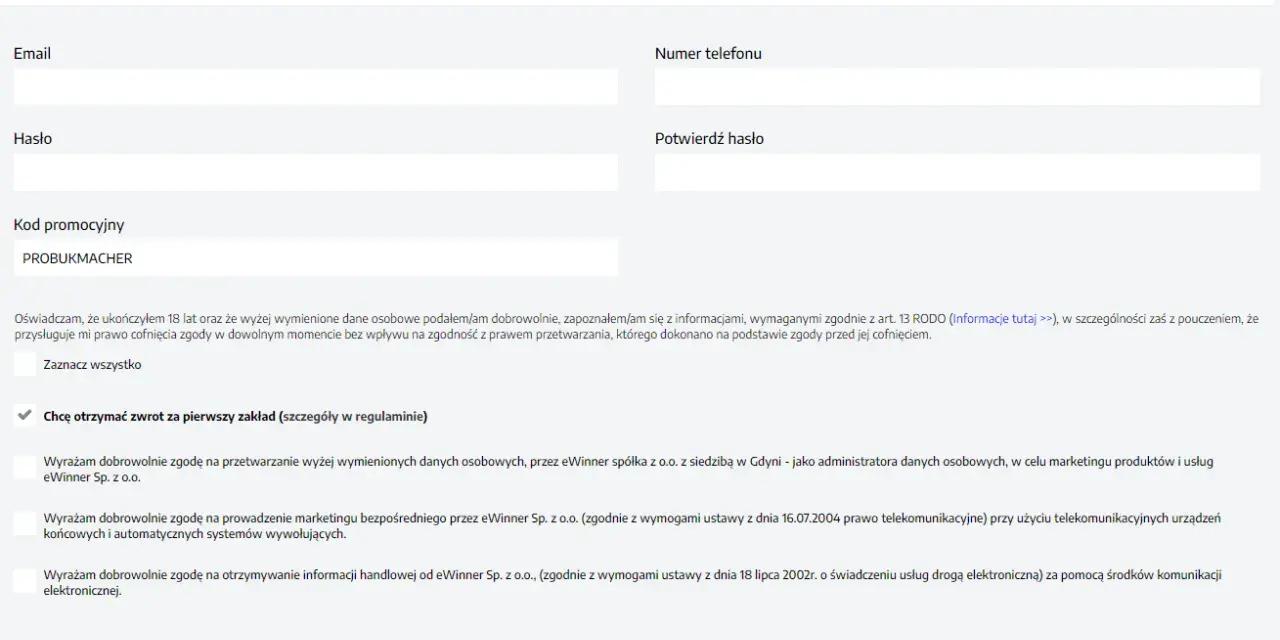Enable the eWinner product marketing consent checkbox
1280x640 pixels.
point(25,467)
